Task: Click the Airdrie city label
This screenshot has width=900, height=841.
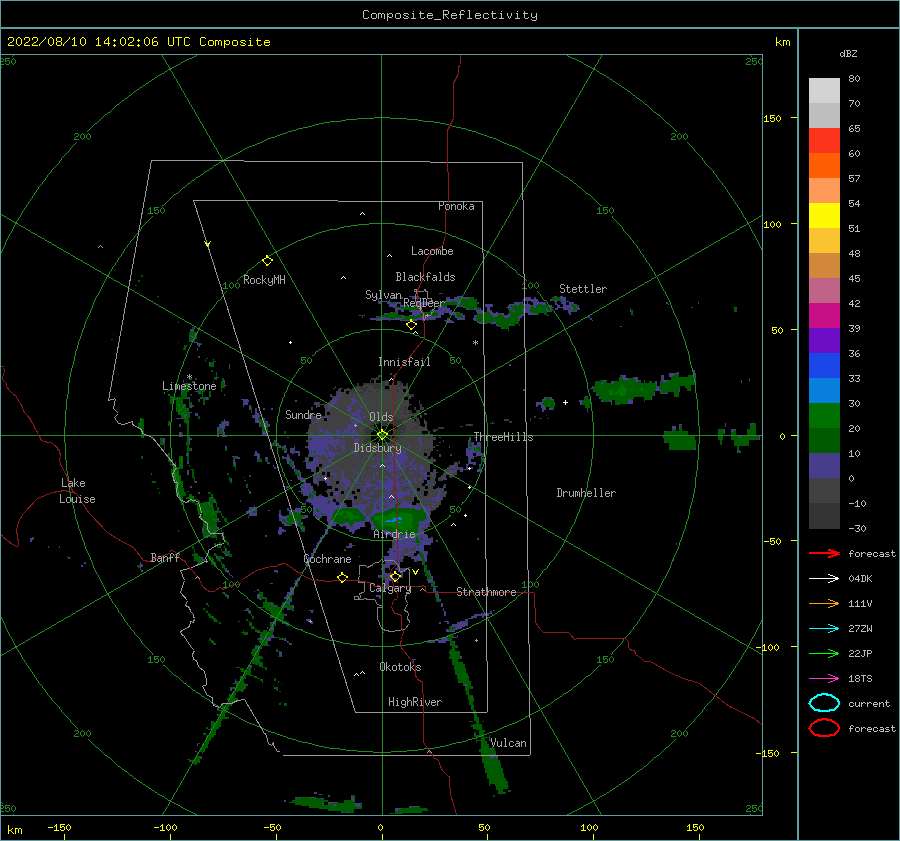Action: click(x=394, y=534)
